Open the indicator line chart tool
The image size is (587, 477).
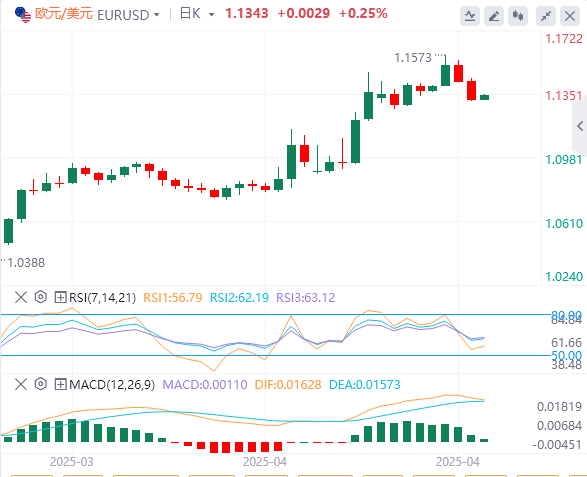(470, 16)
